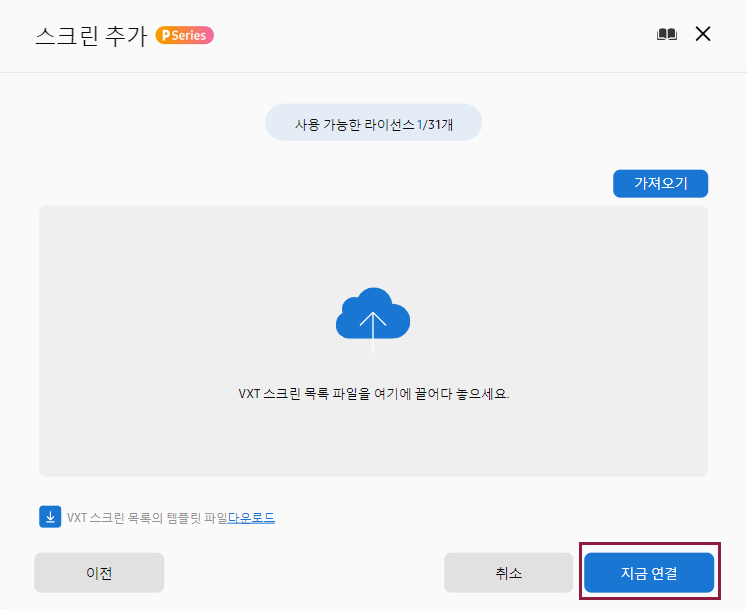Cancel with the 취소 button
This screenshot has width=747, height=609.
tap(508, 572)
